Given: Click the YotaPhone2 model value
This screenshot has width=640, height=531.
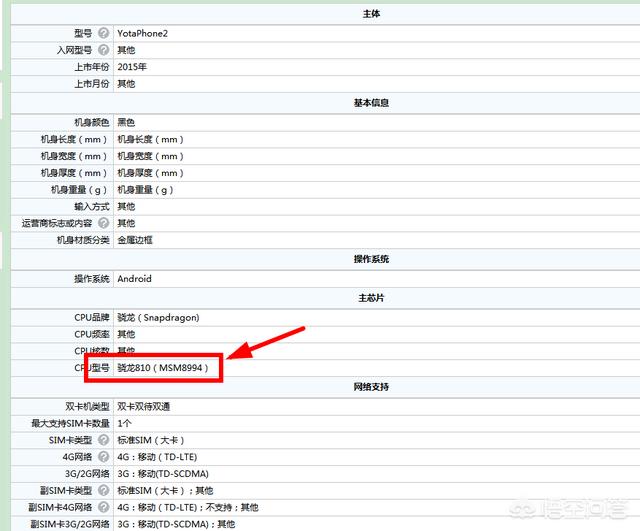Looking at the screenshot, I should click(142, 33).
